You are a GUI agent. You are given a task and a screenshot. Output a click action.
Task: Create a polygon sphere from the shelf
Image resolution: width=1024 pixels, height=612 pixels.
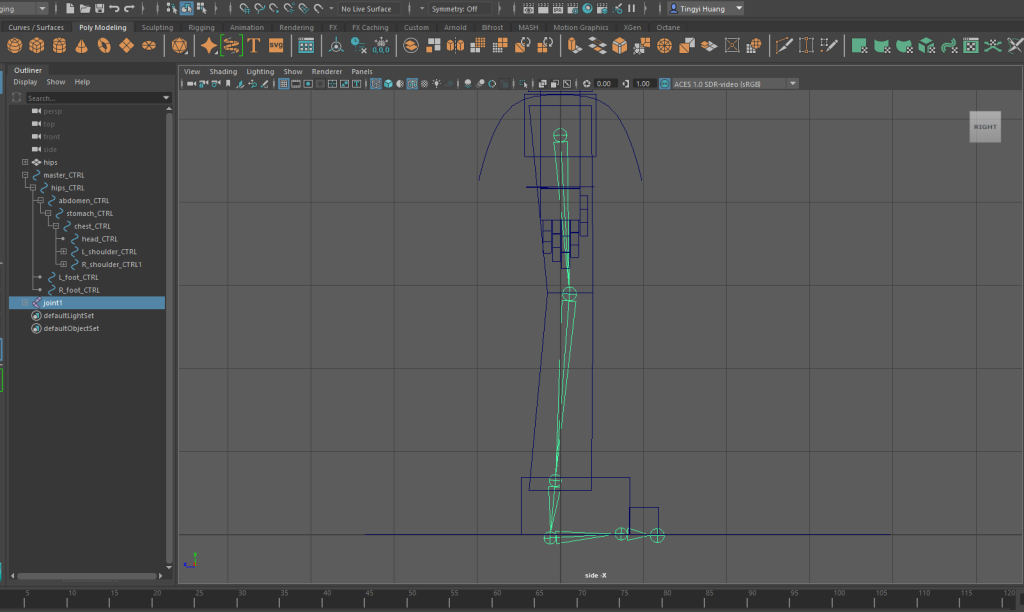(x=14, y=46)
